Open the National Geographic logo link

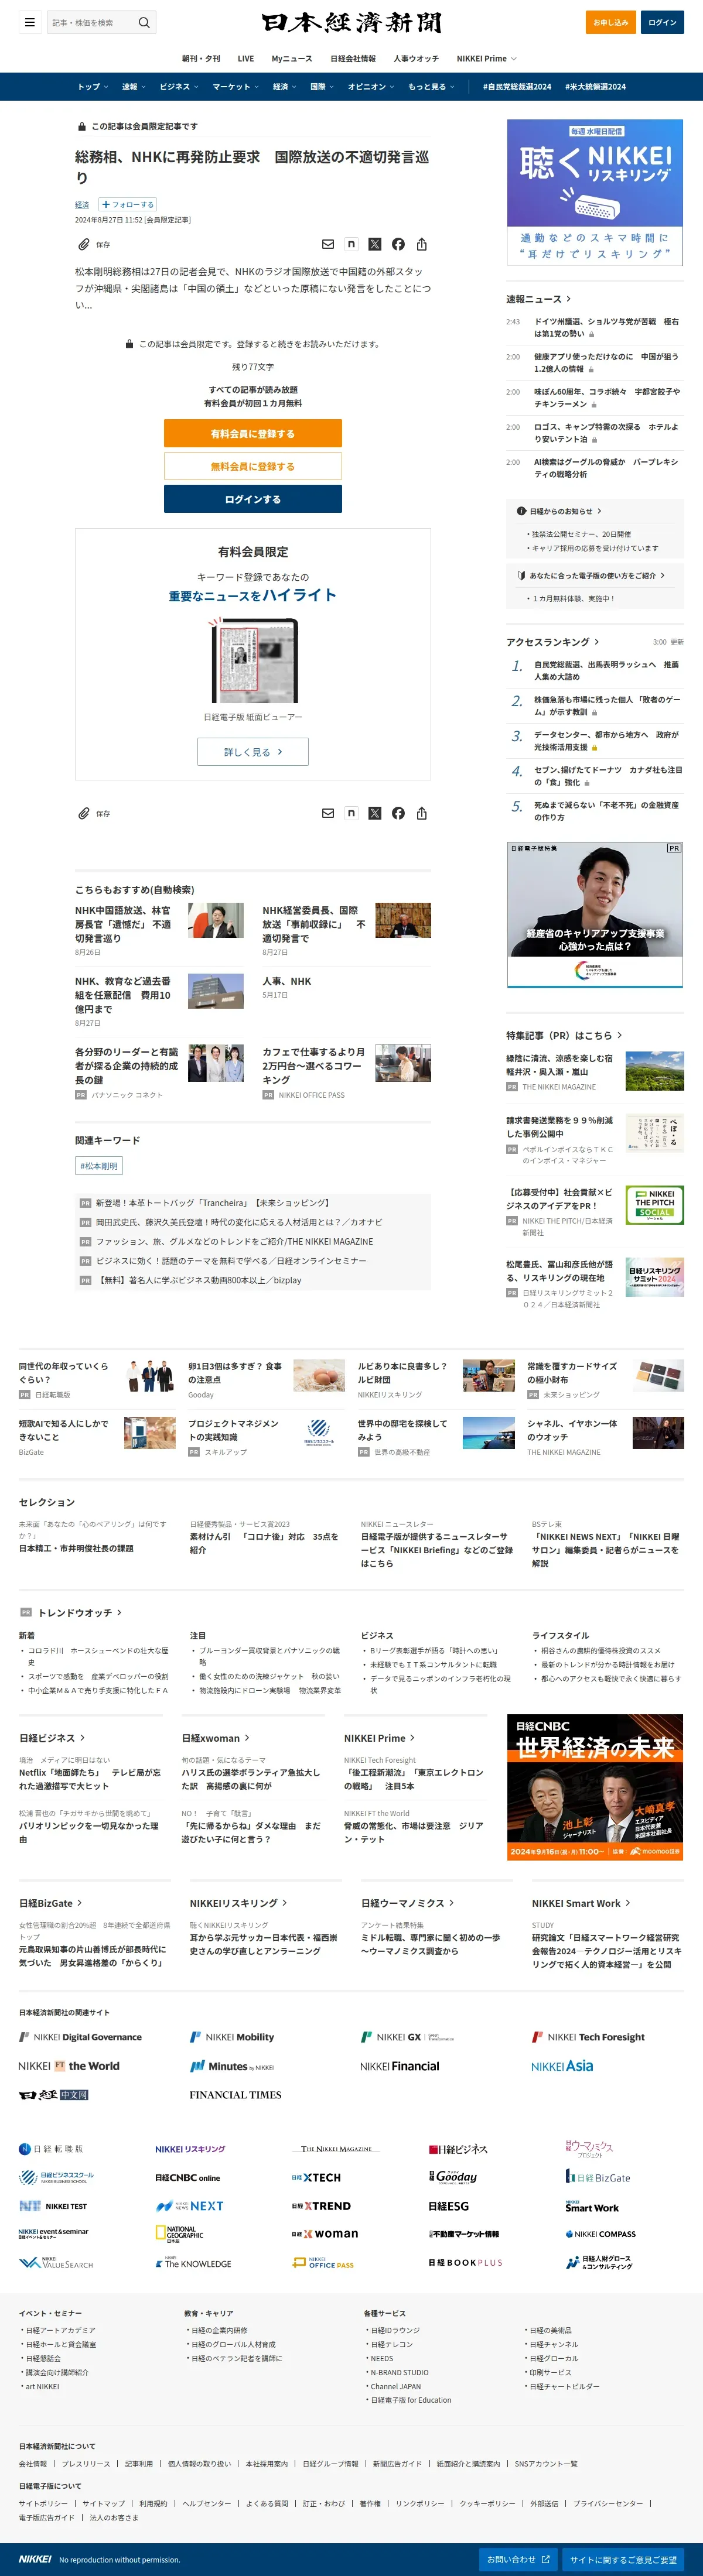click(179, 2233)
